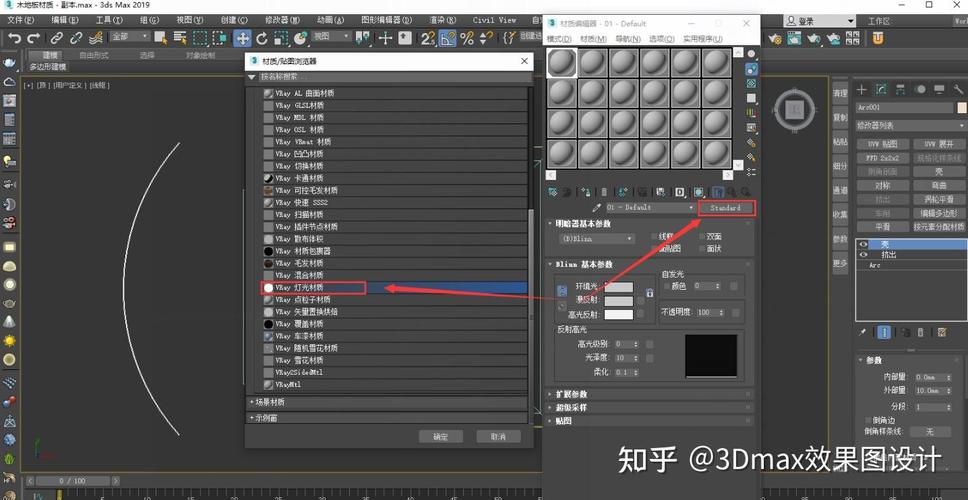Click the render teapot icon with gear
968x500 pixels.
tap(774, 39)
